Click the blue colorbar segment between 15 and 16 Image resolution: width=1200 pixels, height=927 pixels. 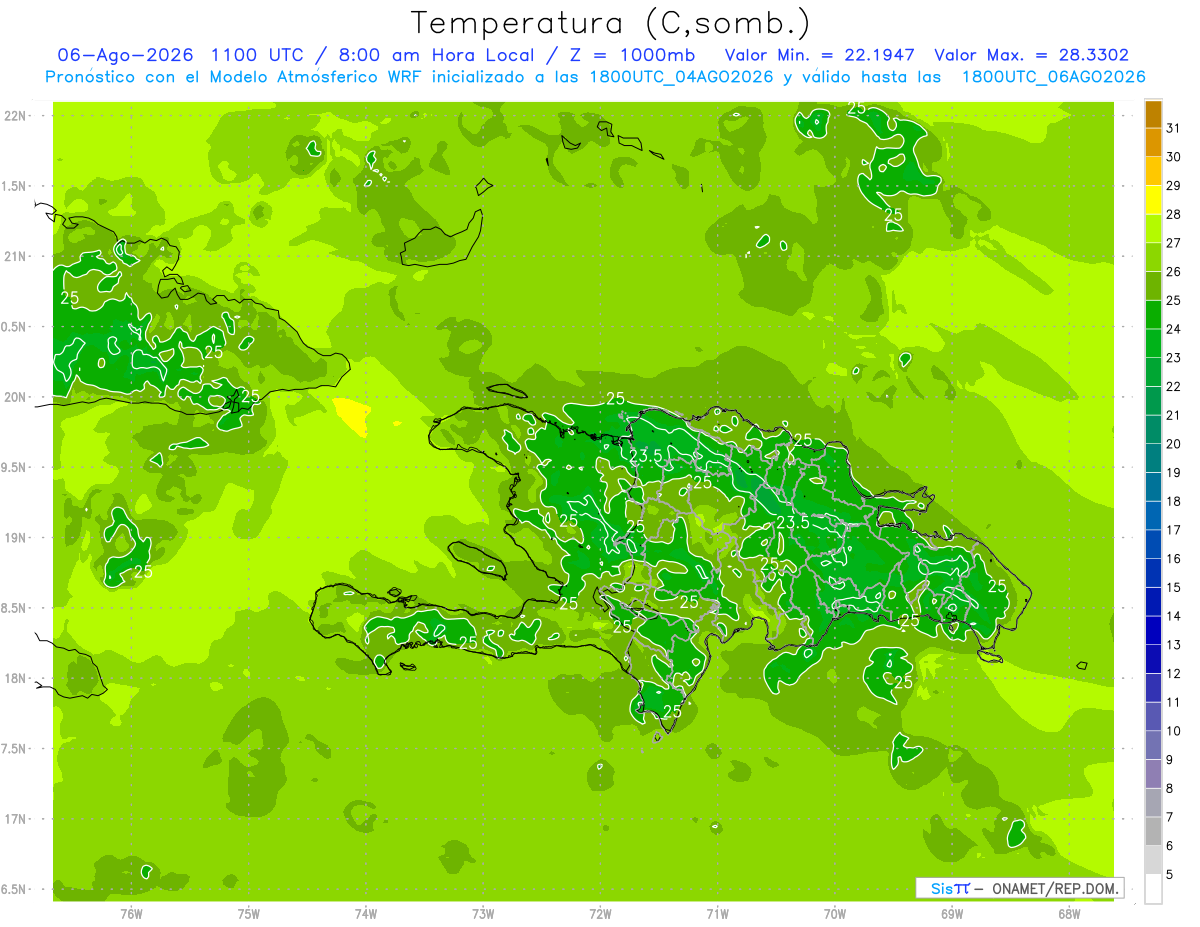1153,573
